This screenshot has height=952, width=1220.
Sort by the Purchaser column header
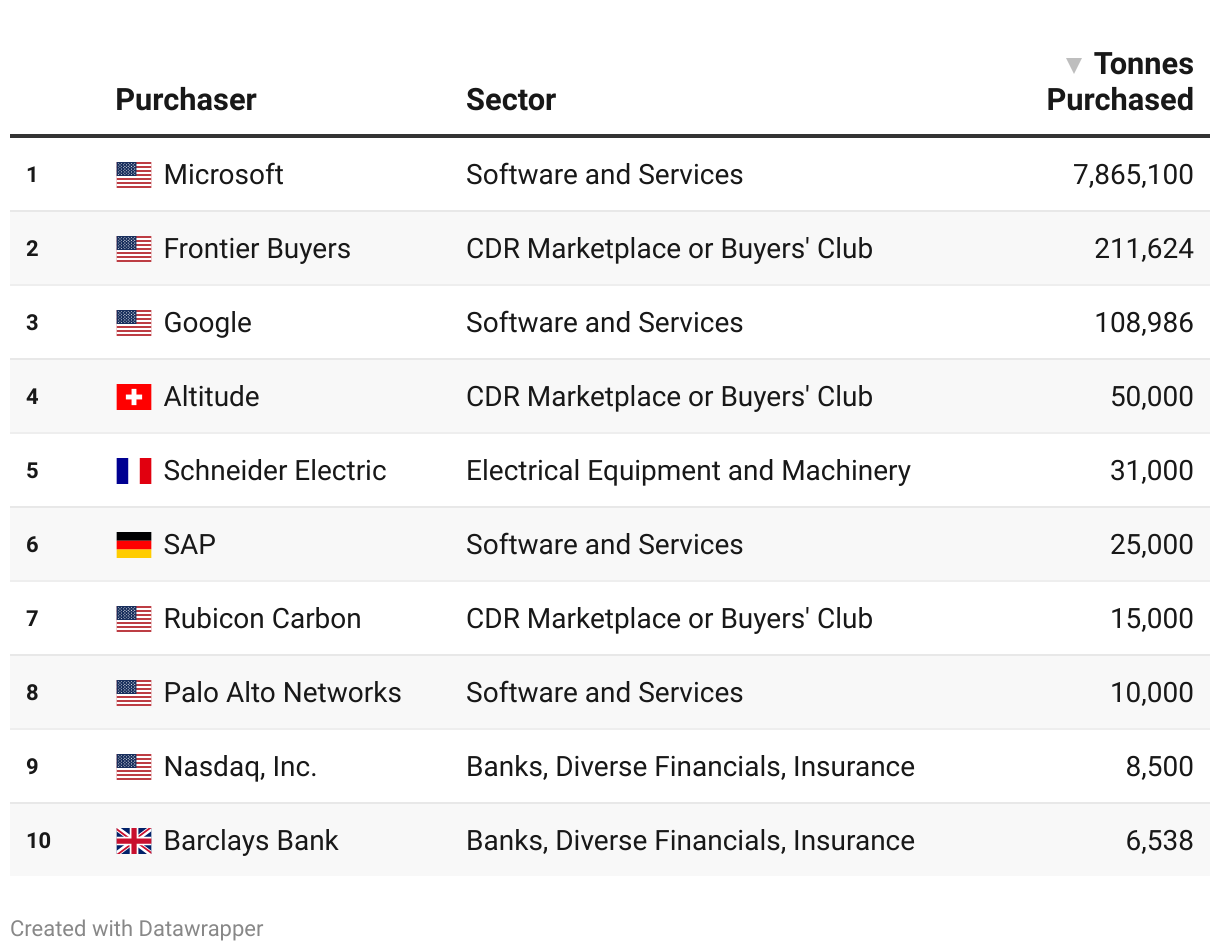point(186,100)
